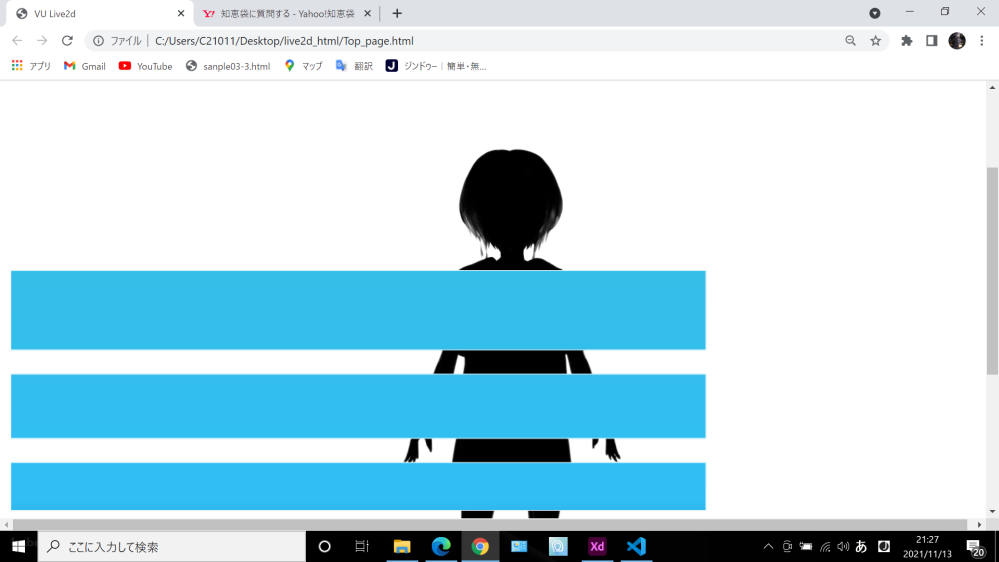Open a new tab with plus button
This screenshot has width=999, height=562.
[x=397, y=13]
